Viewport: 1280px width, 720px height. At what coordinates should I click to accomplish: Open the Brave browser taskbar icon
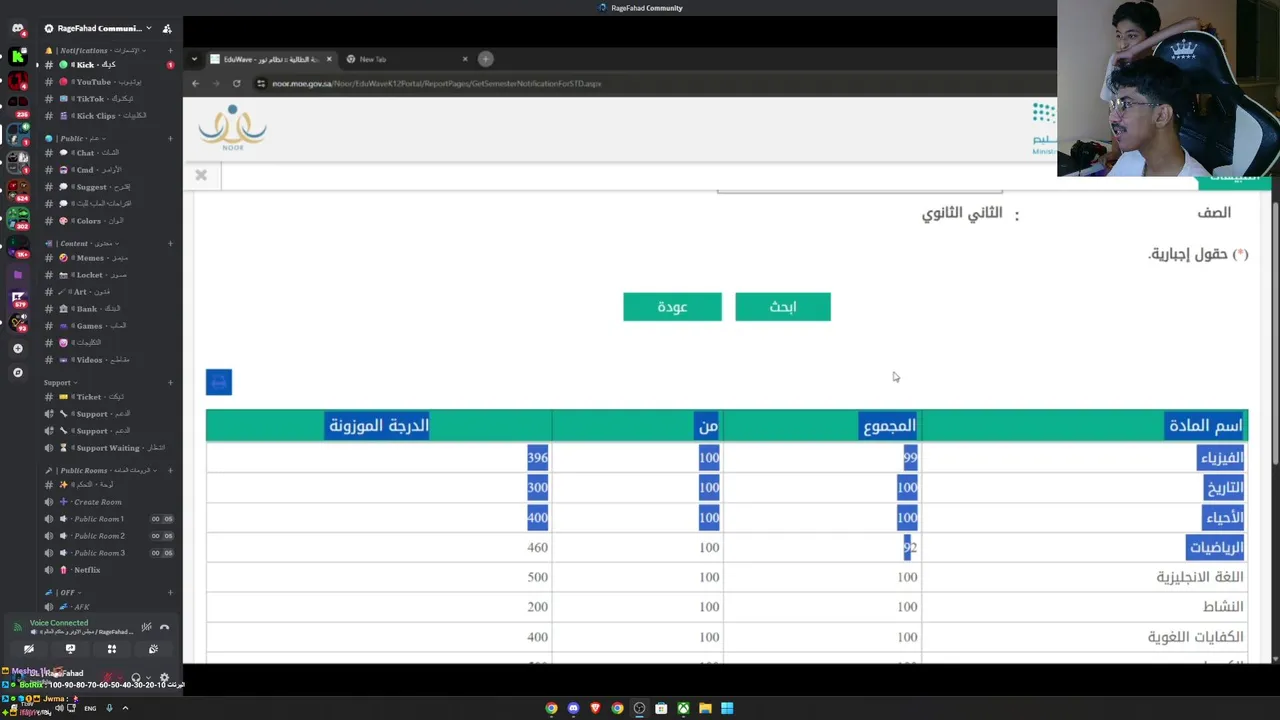pyautogui.click(x=595, y=708)
